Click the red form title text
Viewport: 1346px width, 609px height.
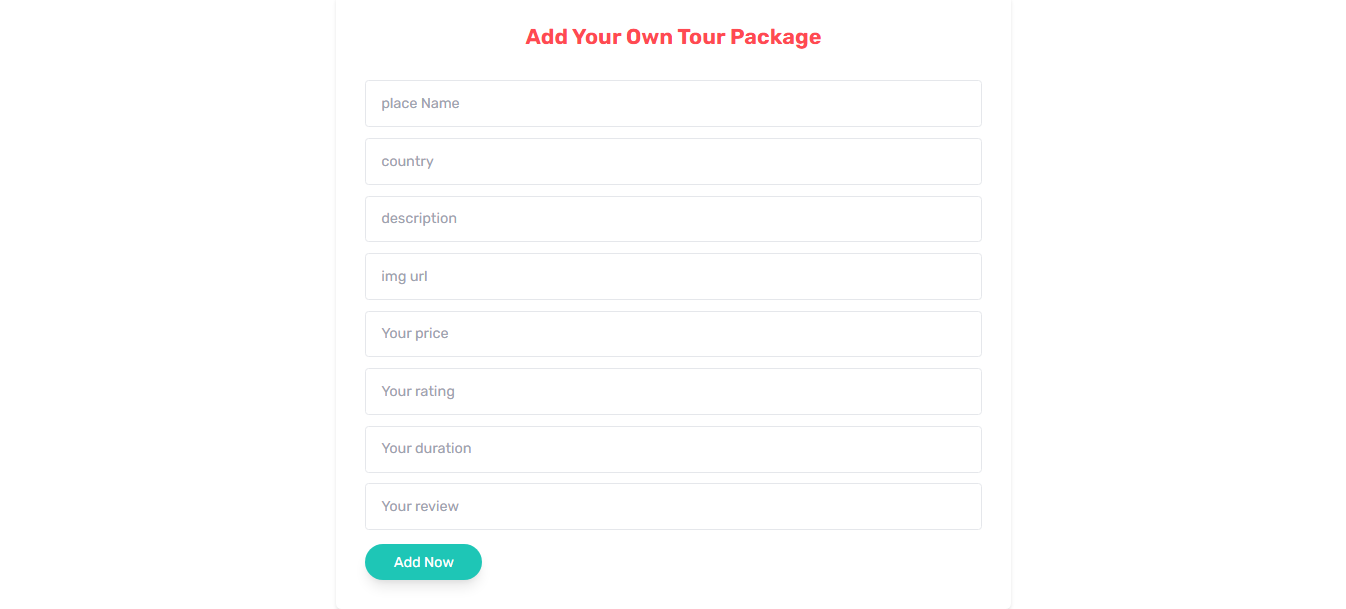[x=673, y=37]
